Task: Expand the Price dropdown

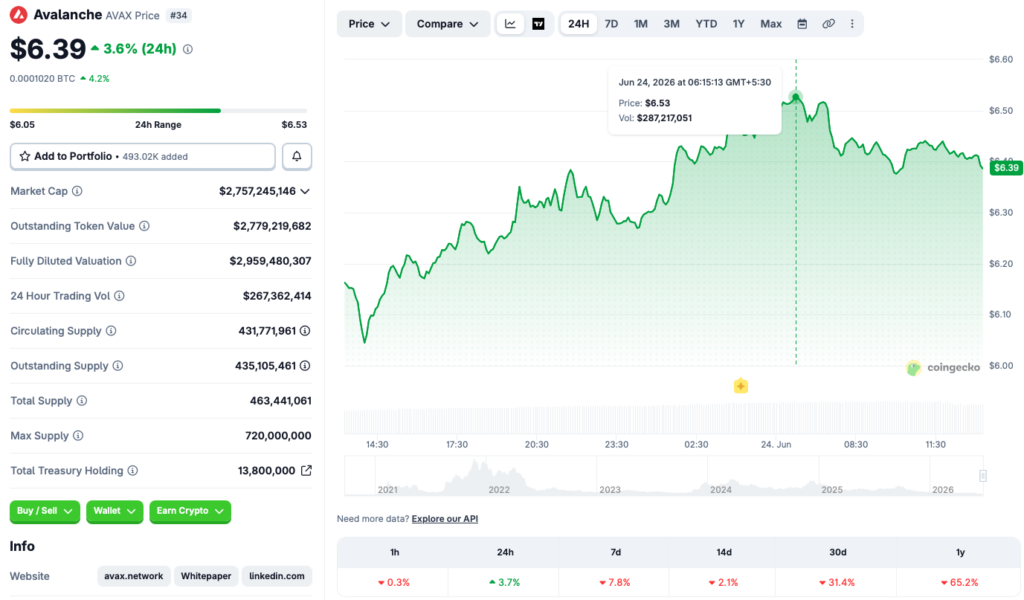Action: click(x=369, y=24)
